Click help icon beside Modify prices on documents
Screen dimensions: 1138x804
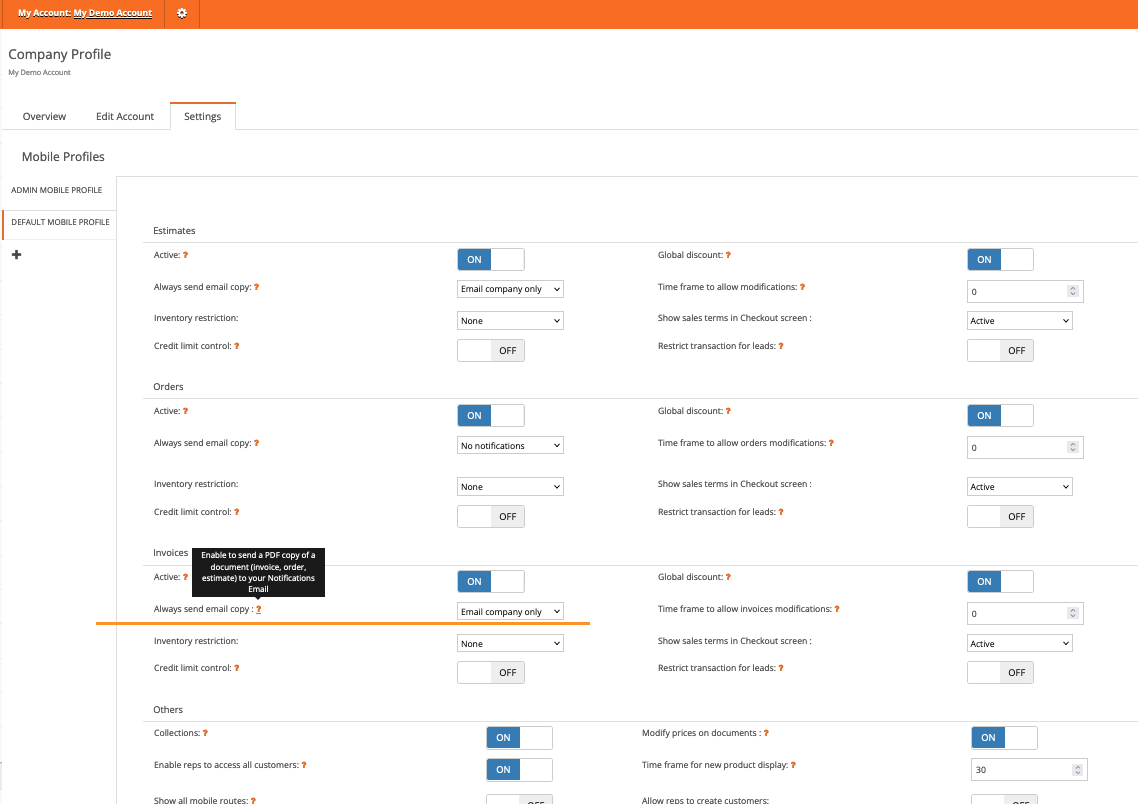(766, 733)
